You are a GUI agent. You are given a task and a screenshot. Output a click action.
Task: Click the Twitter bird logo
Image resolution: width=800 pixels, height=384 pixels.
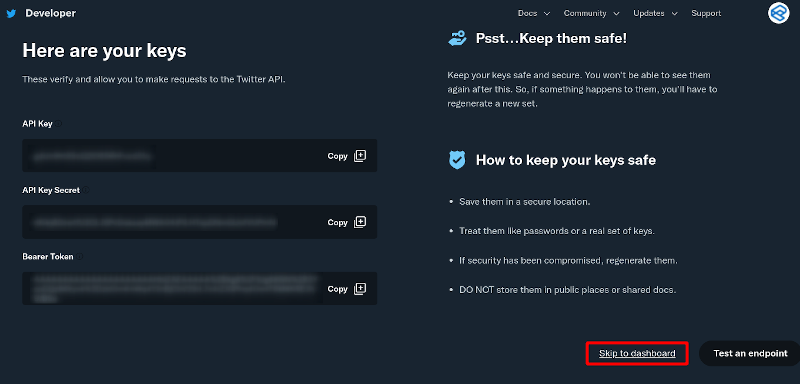[x=11, y=14]
